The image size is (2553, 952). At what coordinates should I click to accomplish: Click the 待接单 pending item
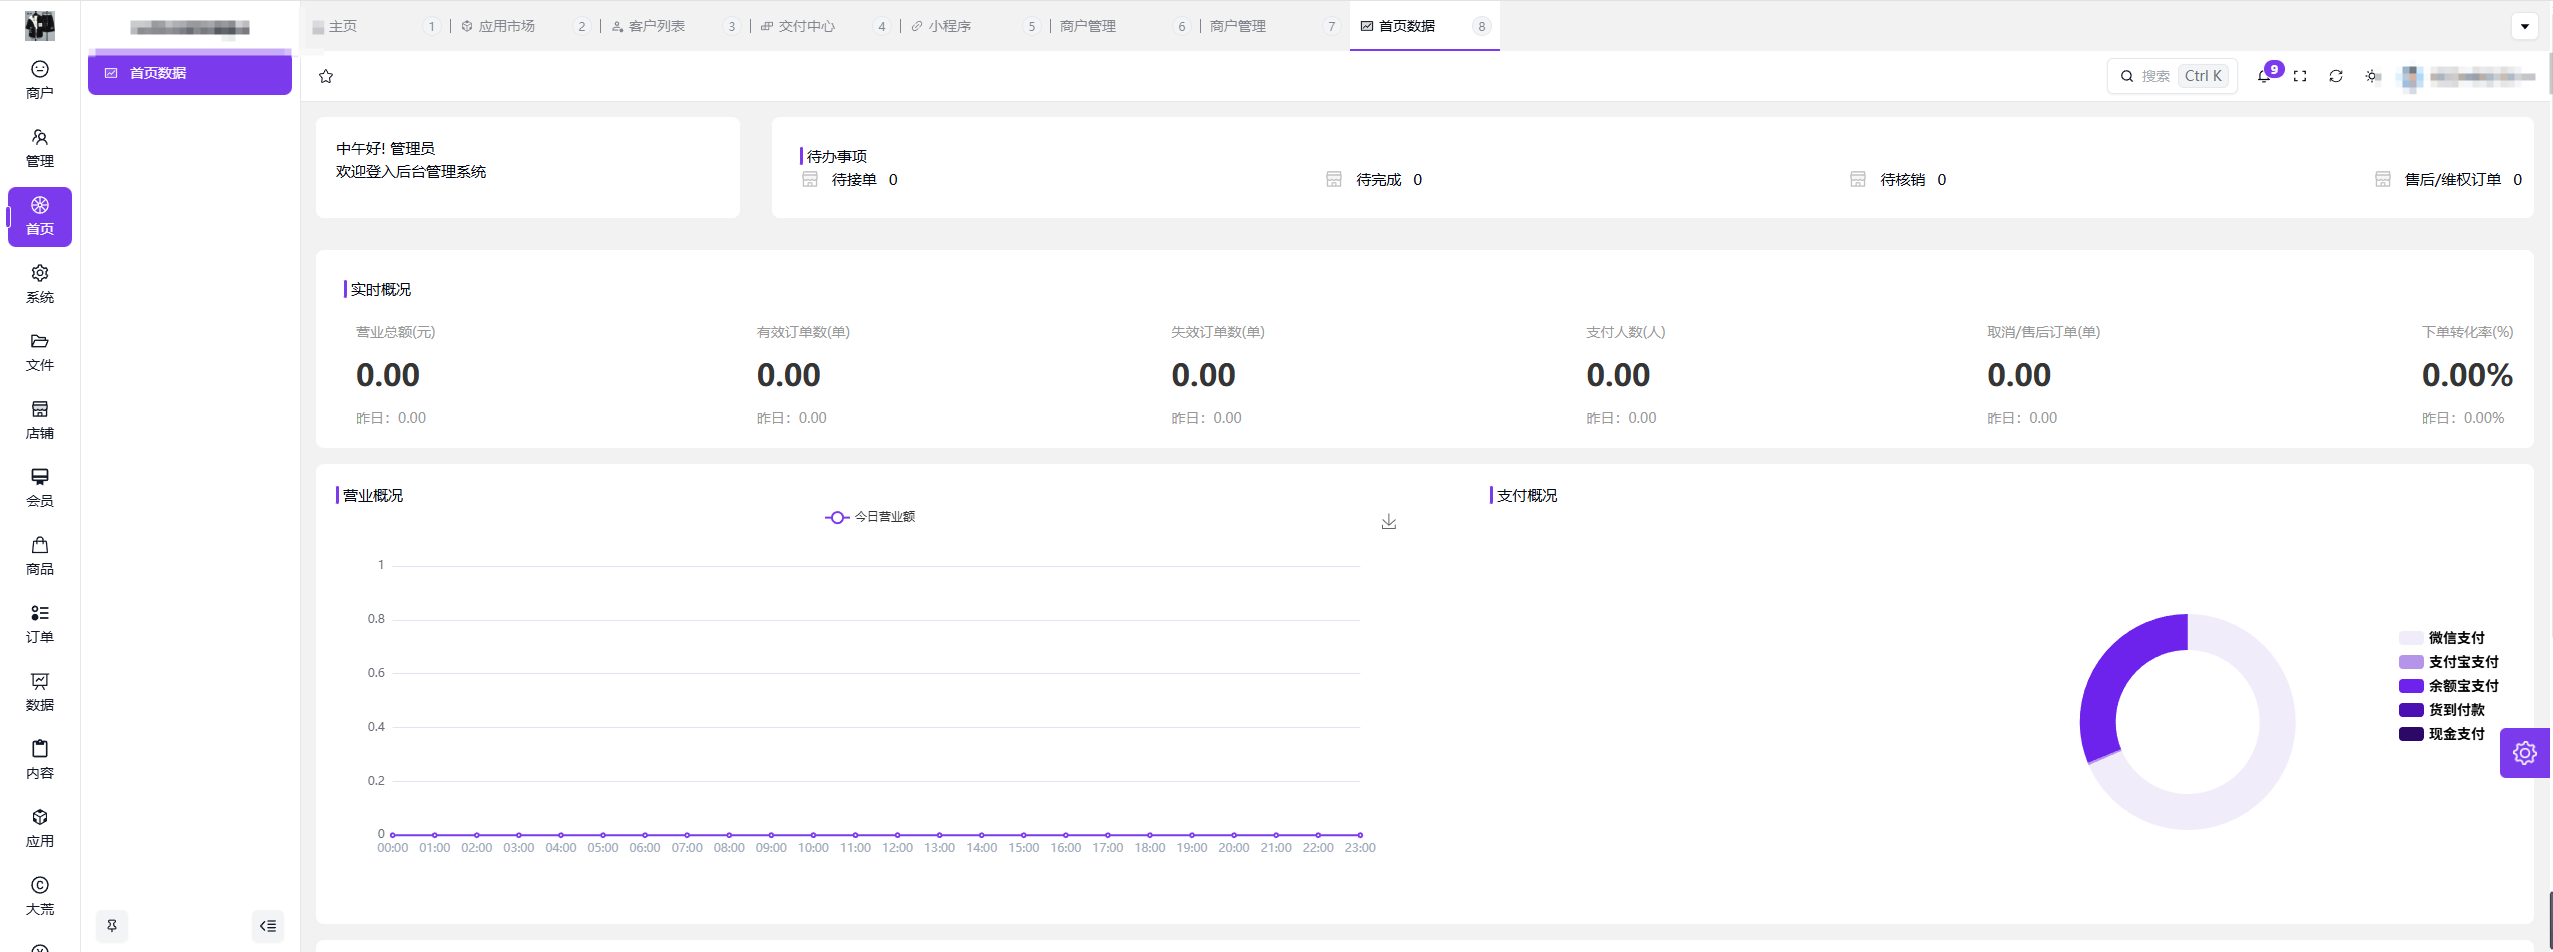(x=853, y=180)
